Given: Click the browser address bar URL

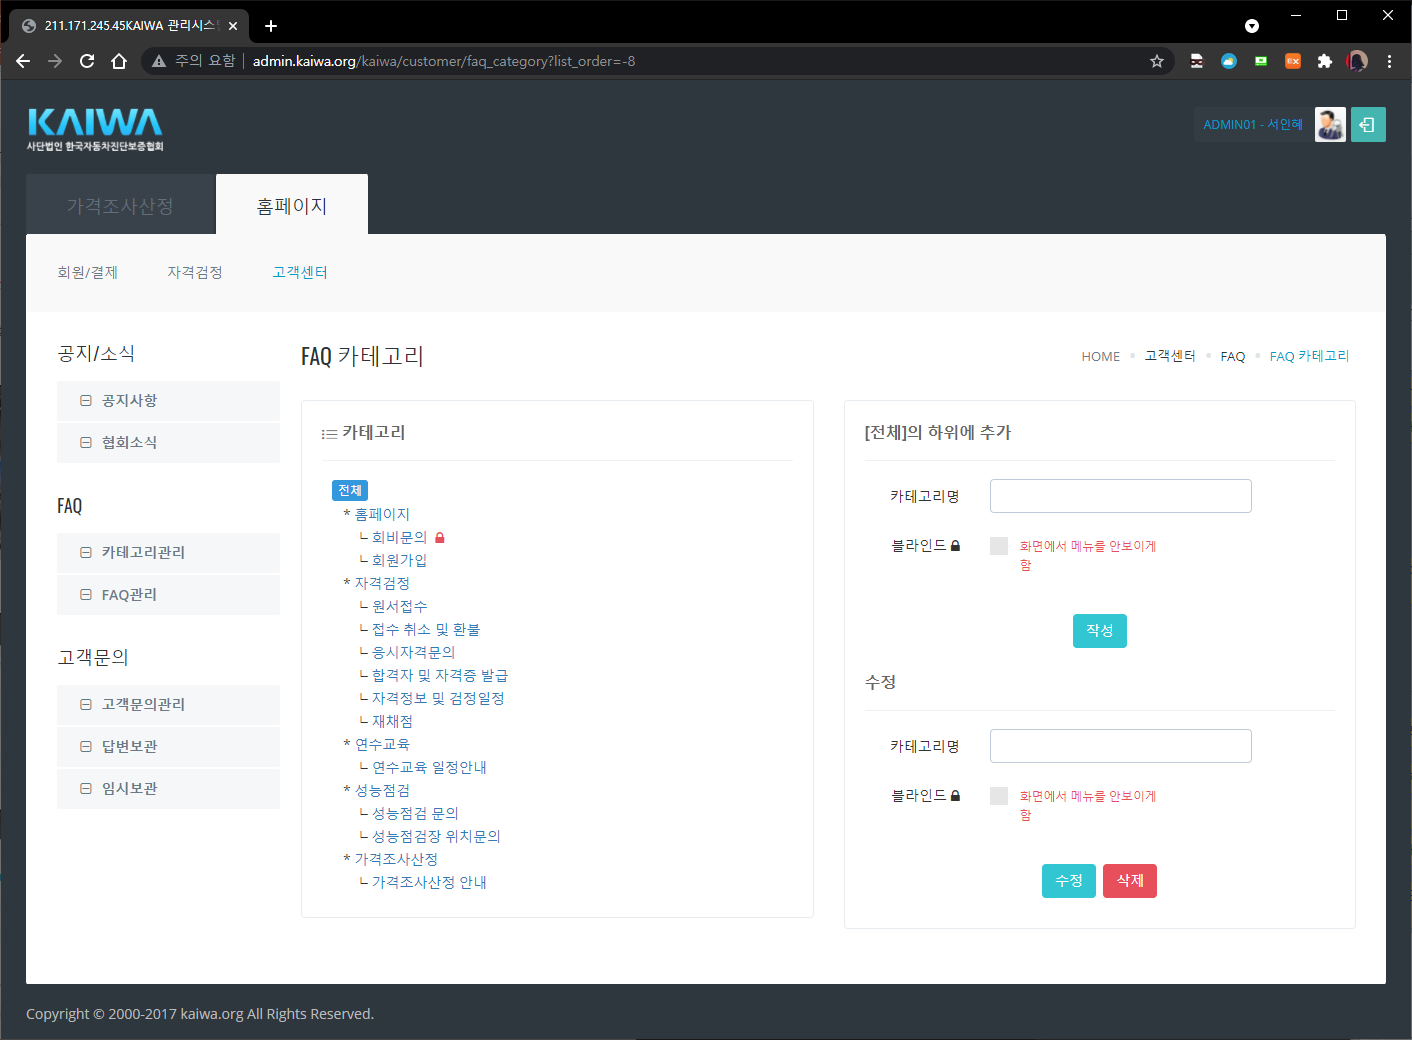Looking at the screenshot, I should point(444,61).
